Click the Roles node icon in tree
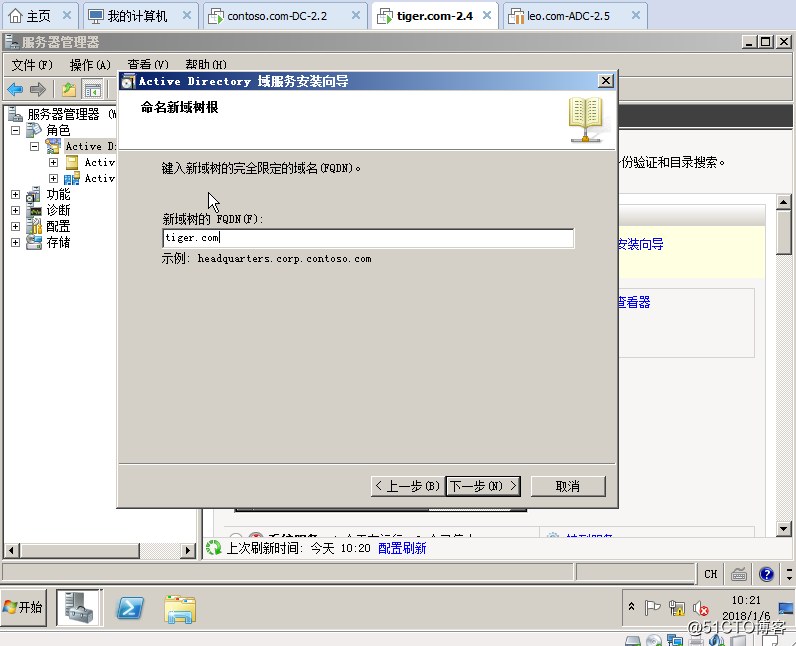This screenshot has width=796, height=646. pos(34,130)
